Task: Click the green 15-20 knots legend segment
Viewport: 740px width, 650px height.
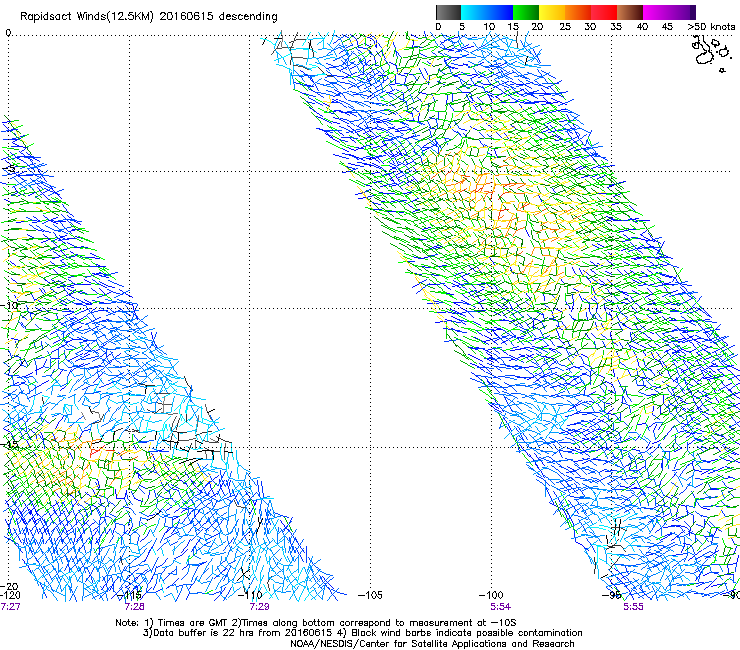Action: (526, 12)
